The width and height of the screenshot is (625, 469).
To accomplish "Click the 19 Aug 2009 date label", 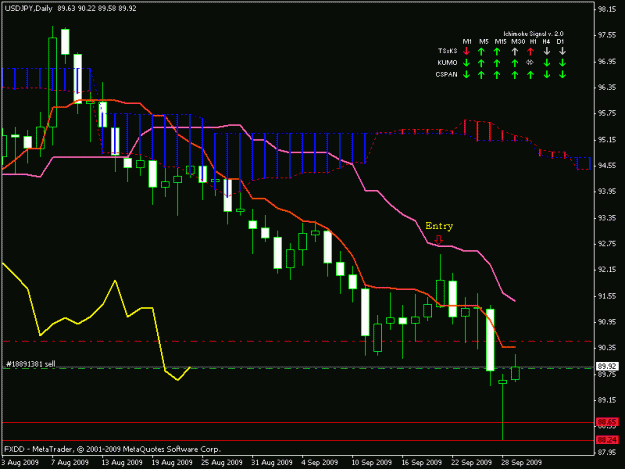I will tap(172, 462).
